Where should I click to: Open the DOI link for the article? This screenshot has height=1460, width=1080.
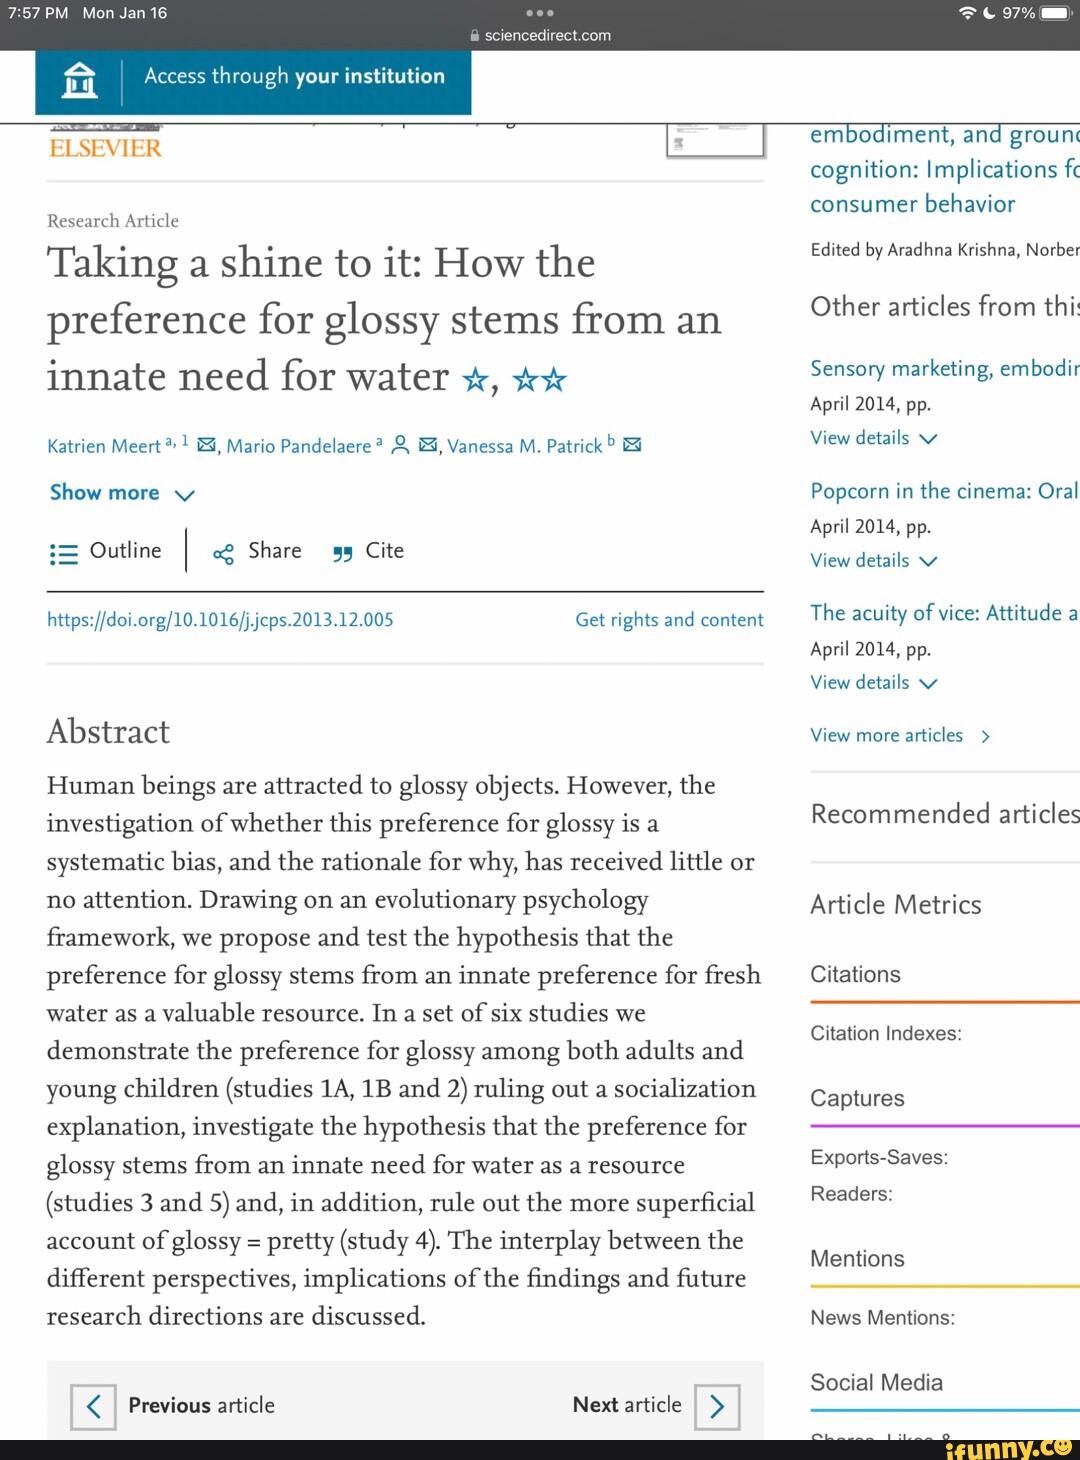coord(220,620)
